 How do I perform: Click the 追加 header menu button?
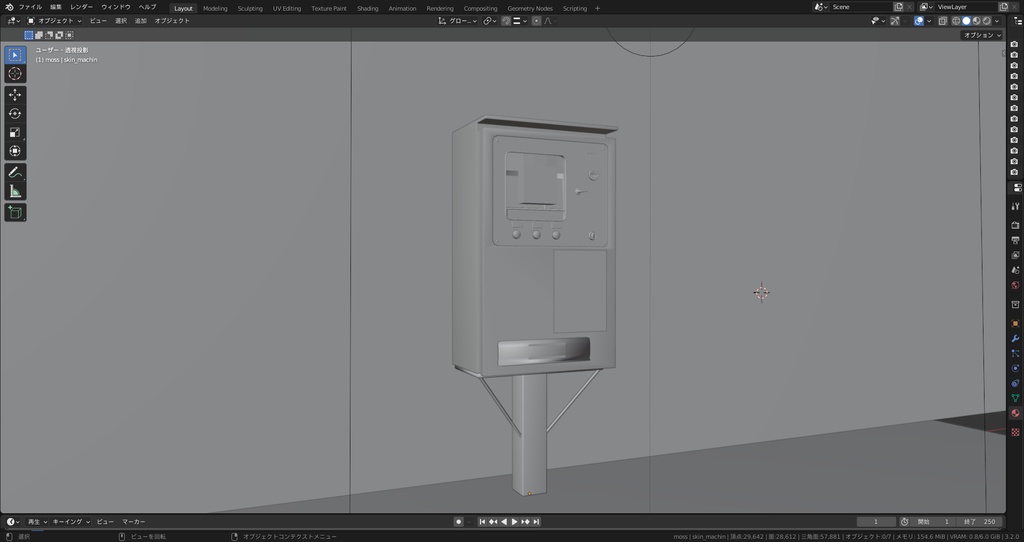click(x=140, y=20)
